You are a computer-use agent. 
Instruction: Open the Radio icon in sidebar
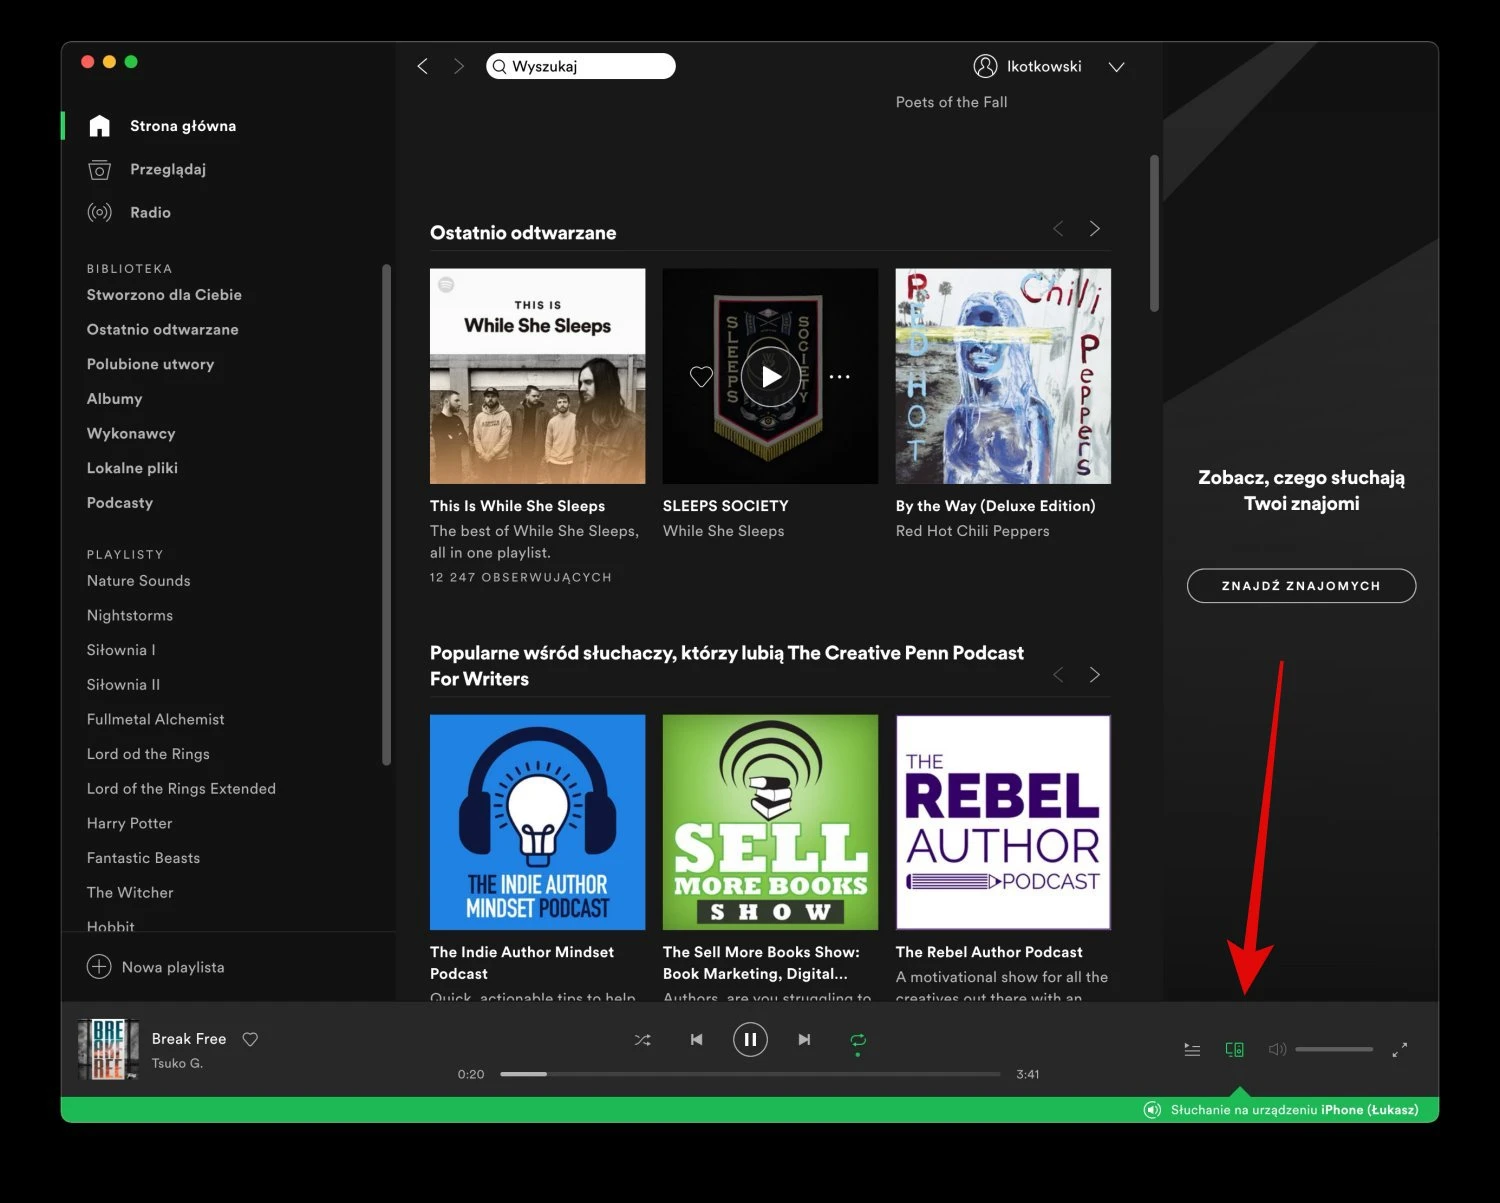click(x=99, y=212)
